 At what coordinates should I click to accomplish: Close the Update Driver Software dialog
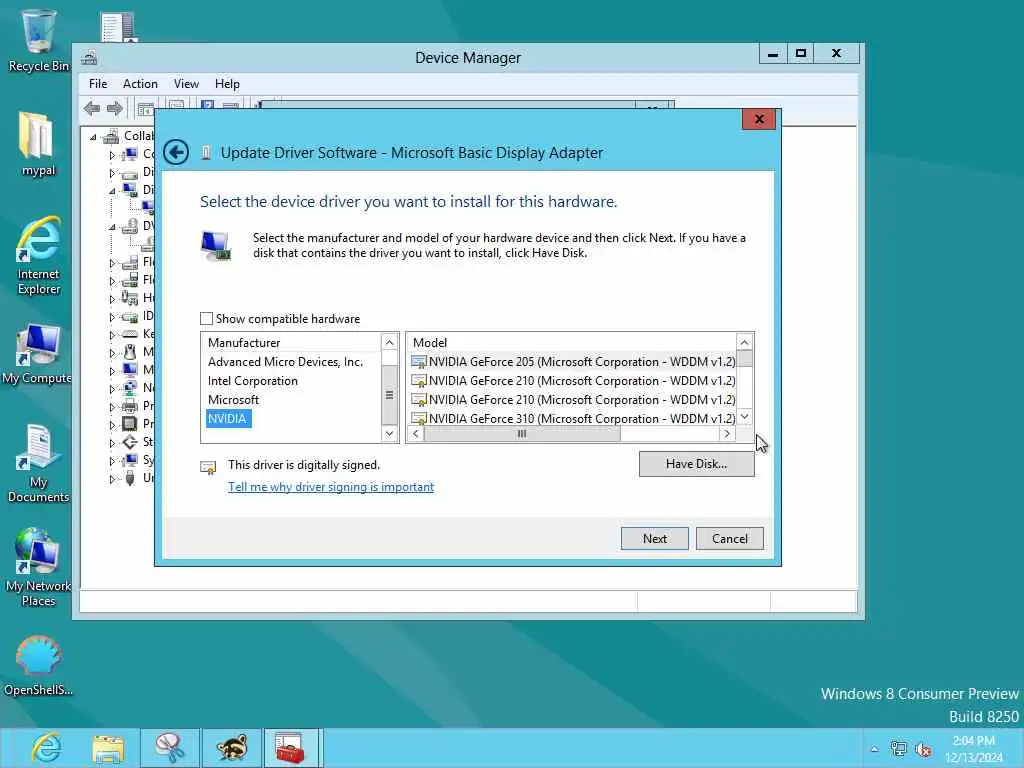(x=759, y=119)
